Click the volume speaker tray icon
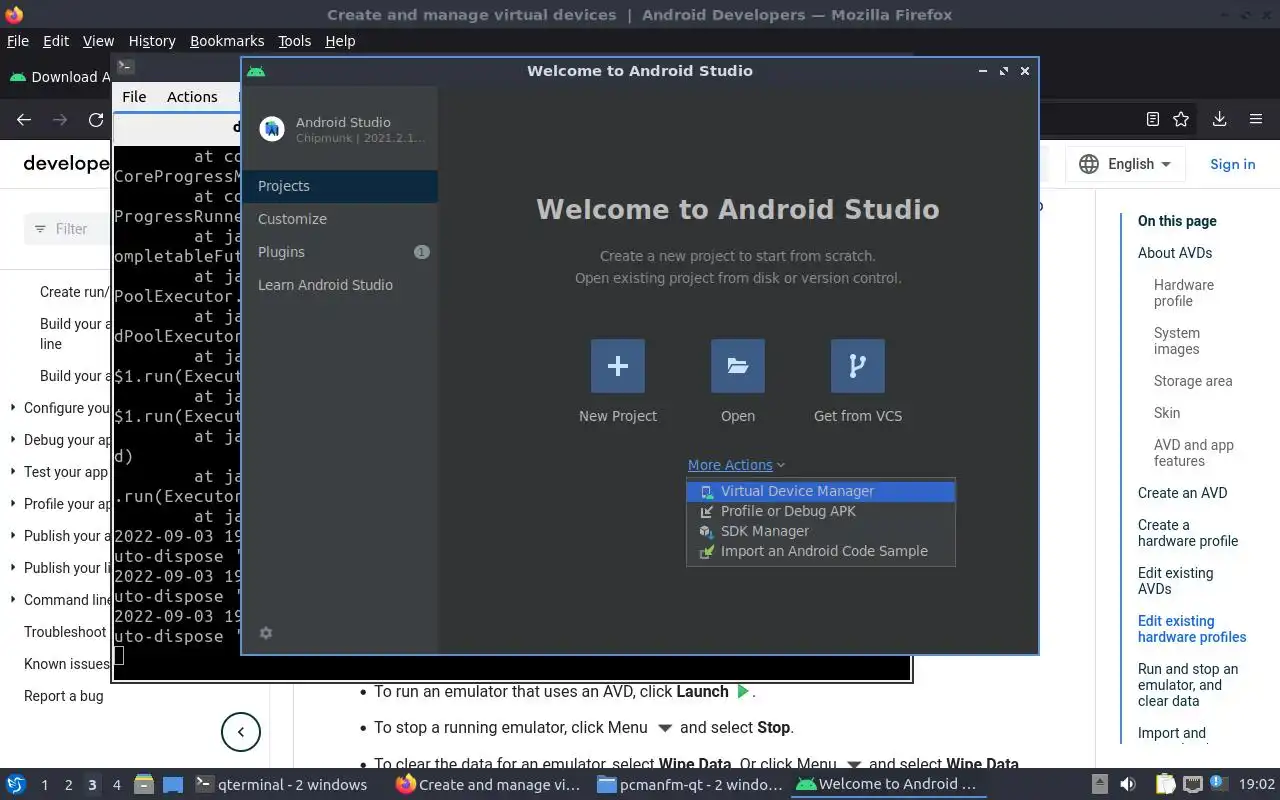 point(1128,784)
